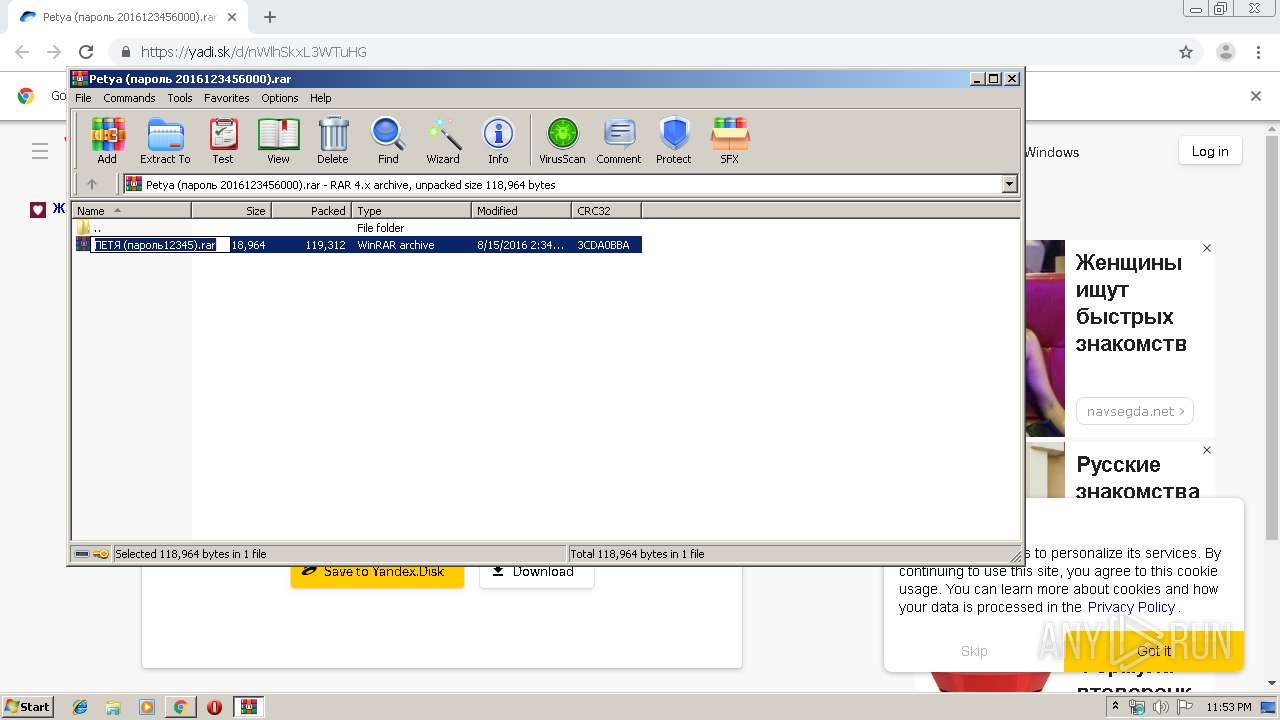The image size is (1280, 720).
Task: Sort by the Modified column header
Action: point(521,210)
